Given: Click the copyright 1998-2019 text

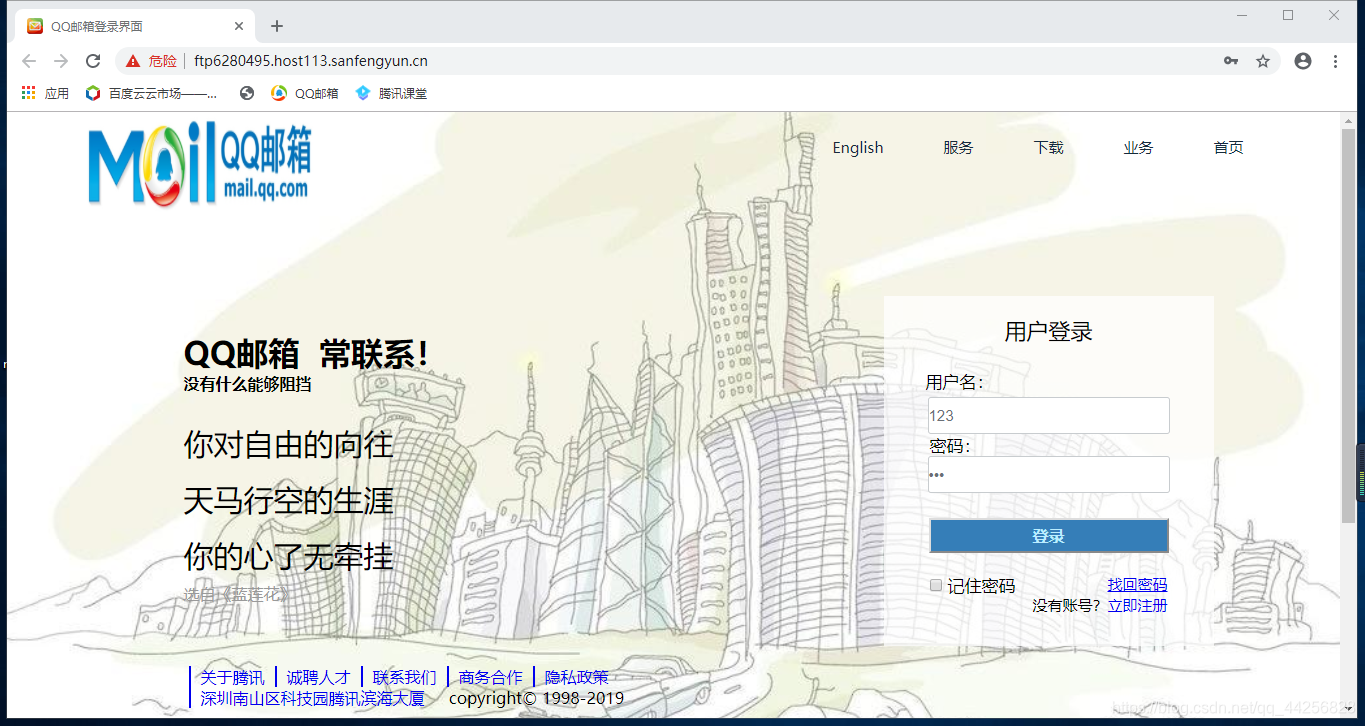Looking at the screenshot, I should pyautogui.click(x=536, y=698).
